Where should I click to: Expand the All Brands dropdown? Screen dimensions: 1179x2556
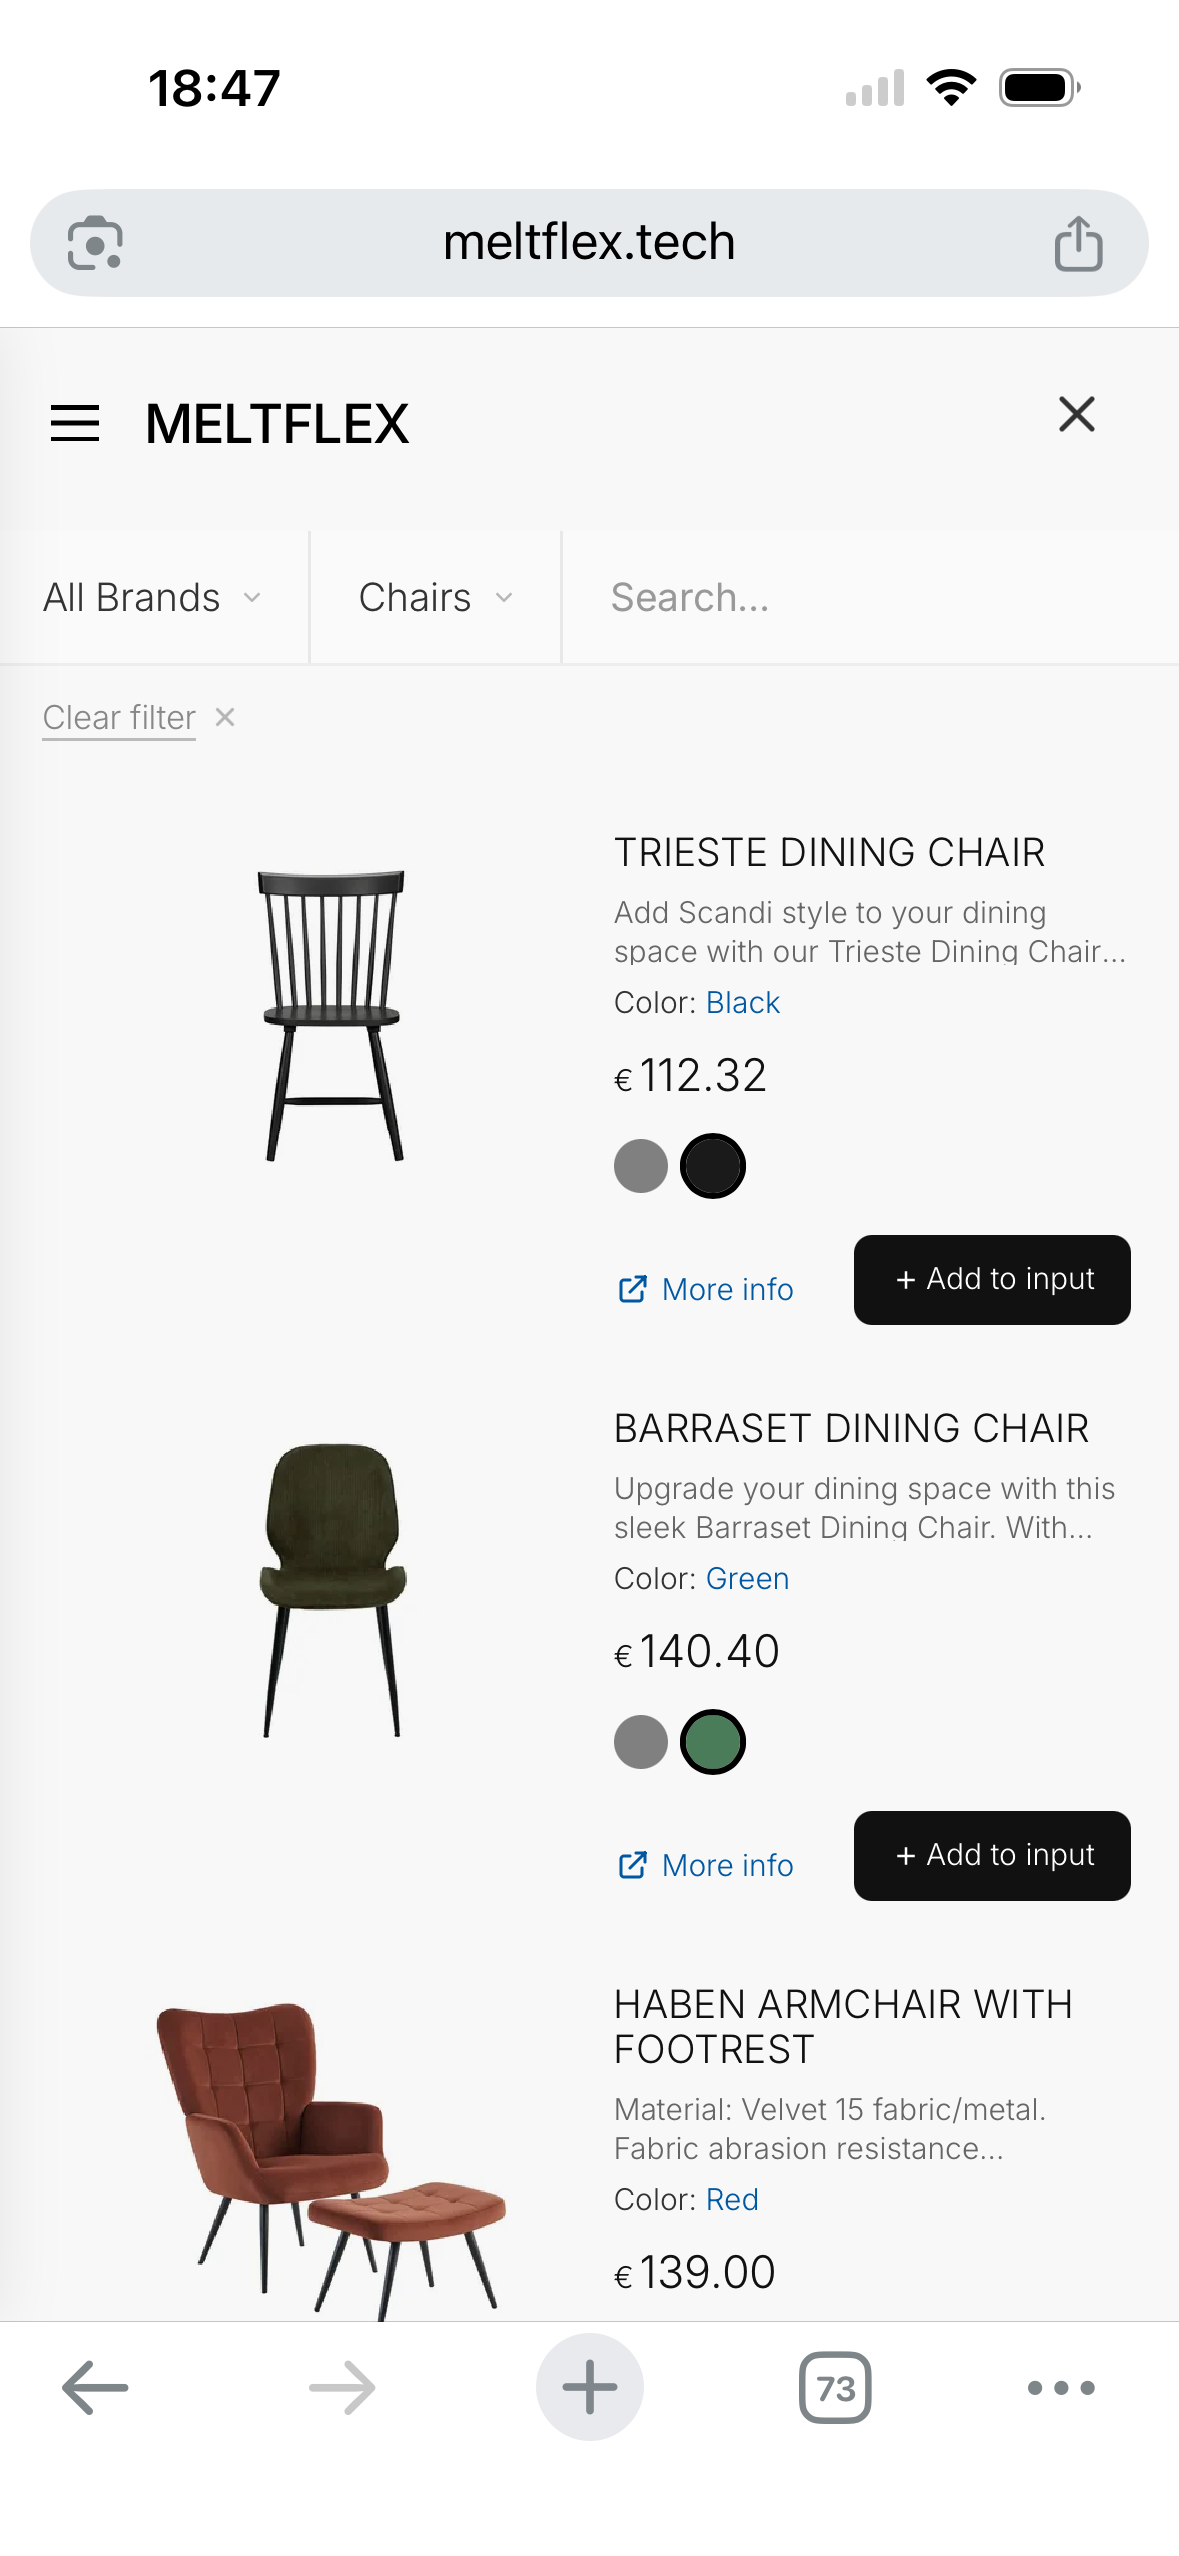point(153,598)
